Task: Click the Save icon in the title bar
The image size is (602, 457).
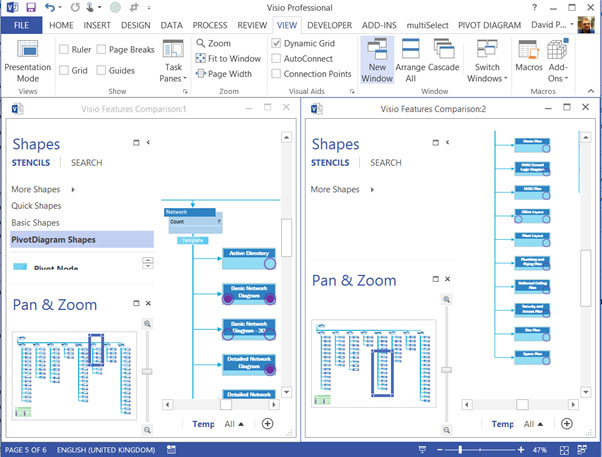Action: [x=31, y=7]
